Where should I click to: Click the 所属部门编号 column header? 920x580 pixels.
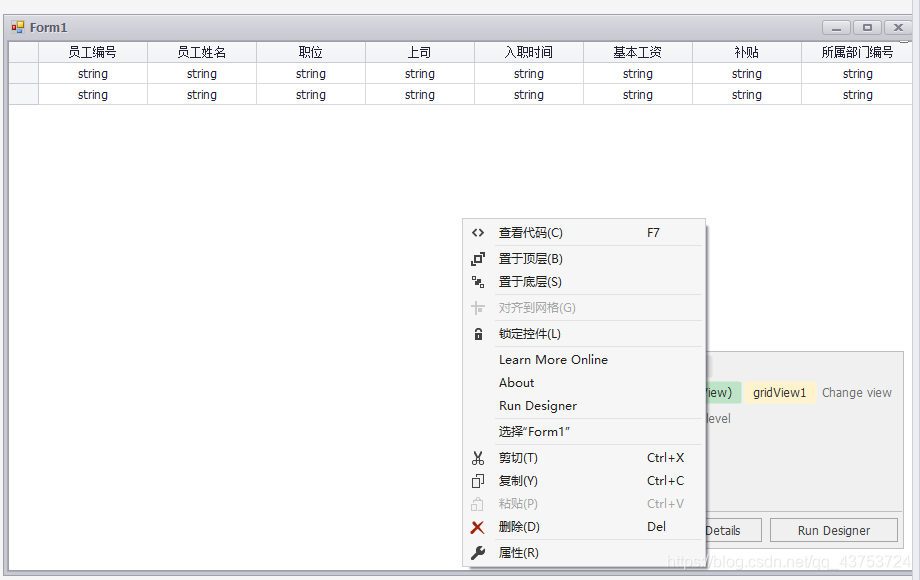tap(857, 52)
